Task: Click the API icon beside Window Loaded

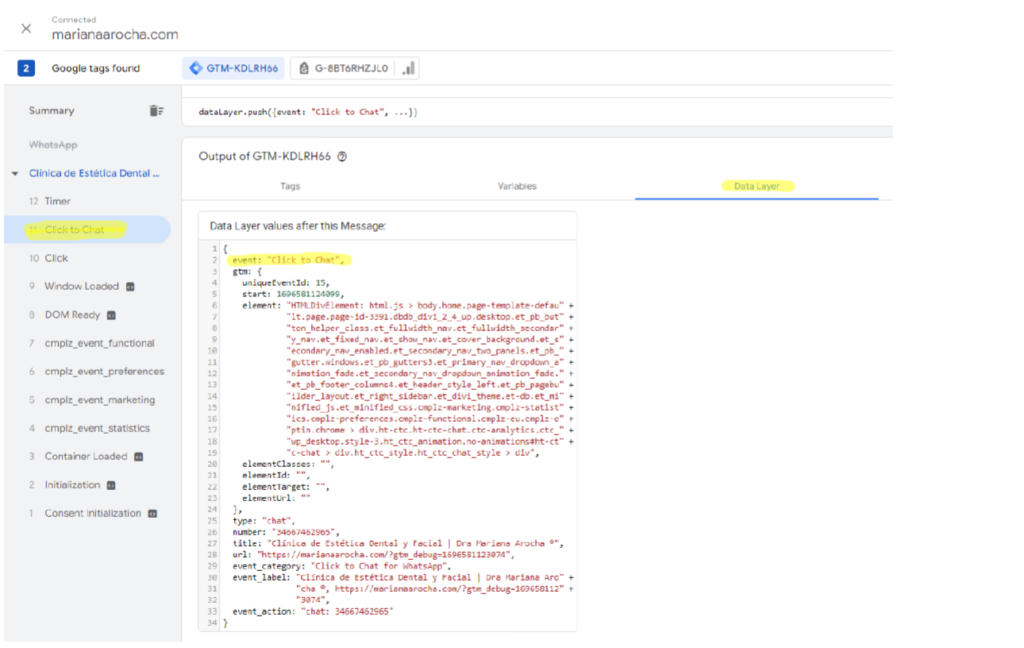Action: pos(130,287)
